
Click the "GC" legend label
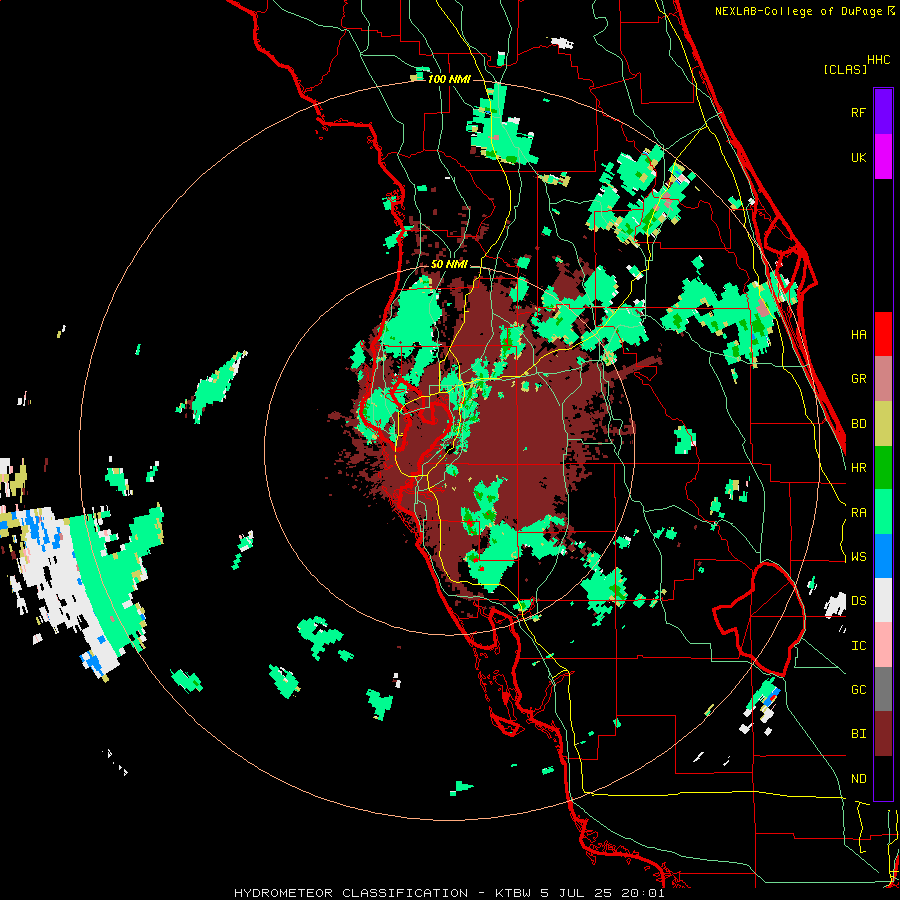858,690
